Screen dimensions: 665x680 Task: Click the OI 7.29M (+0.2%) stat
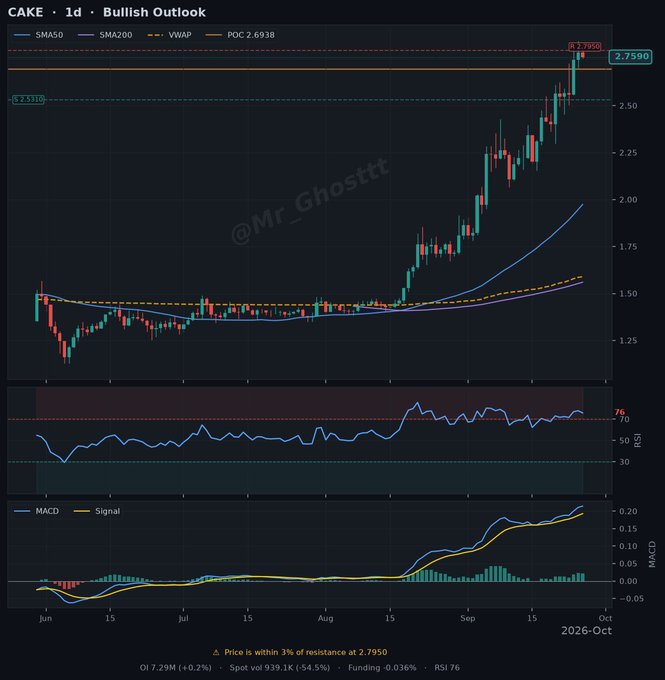coord(176,668)
